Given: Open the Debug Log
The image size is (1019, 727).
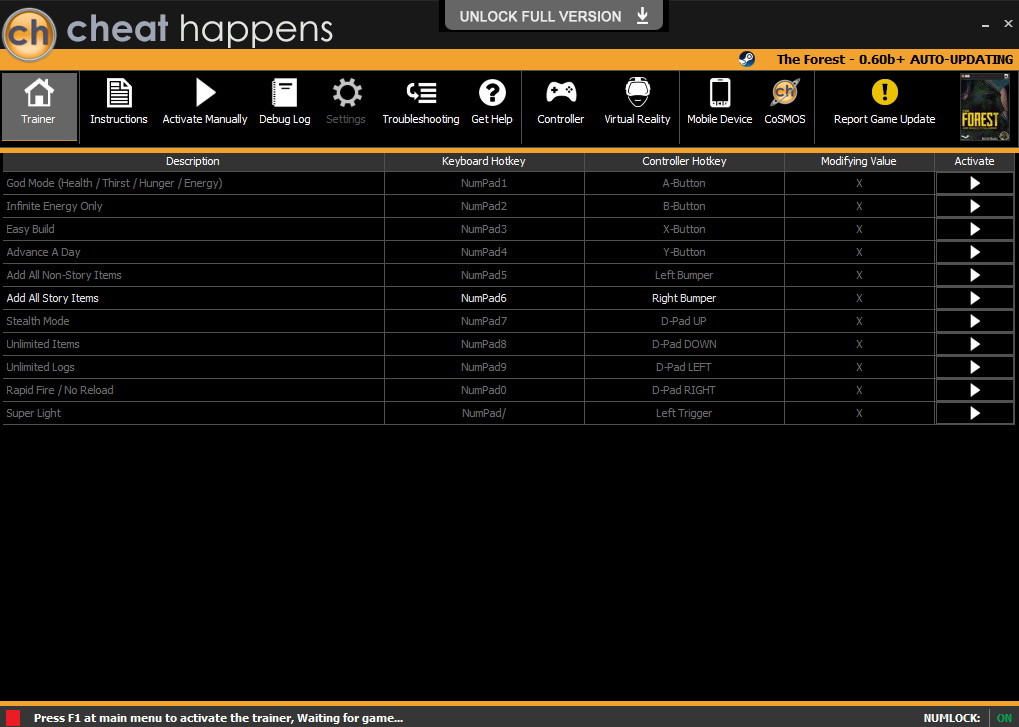Looking at the screenshot, I should click(285, 102).
